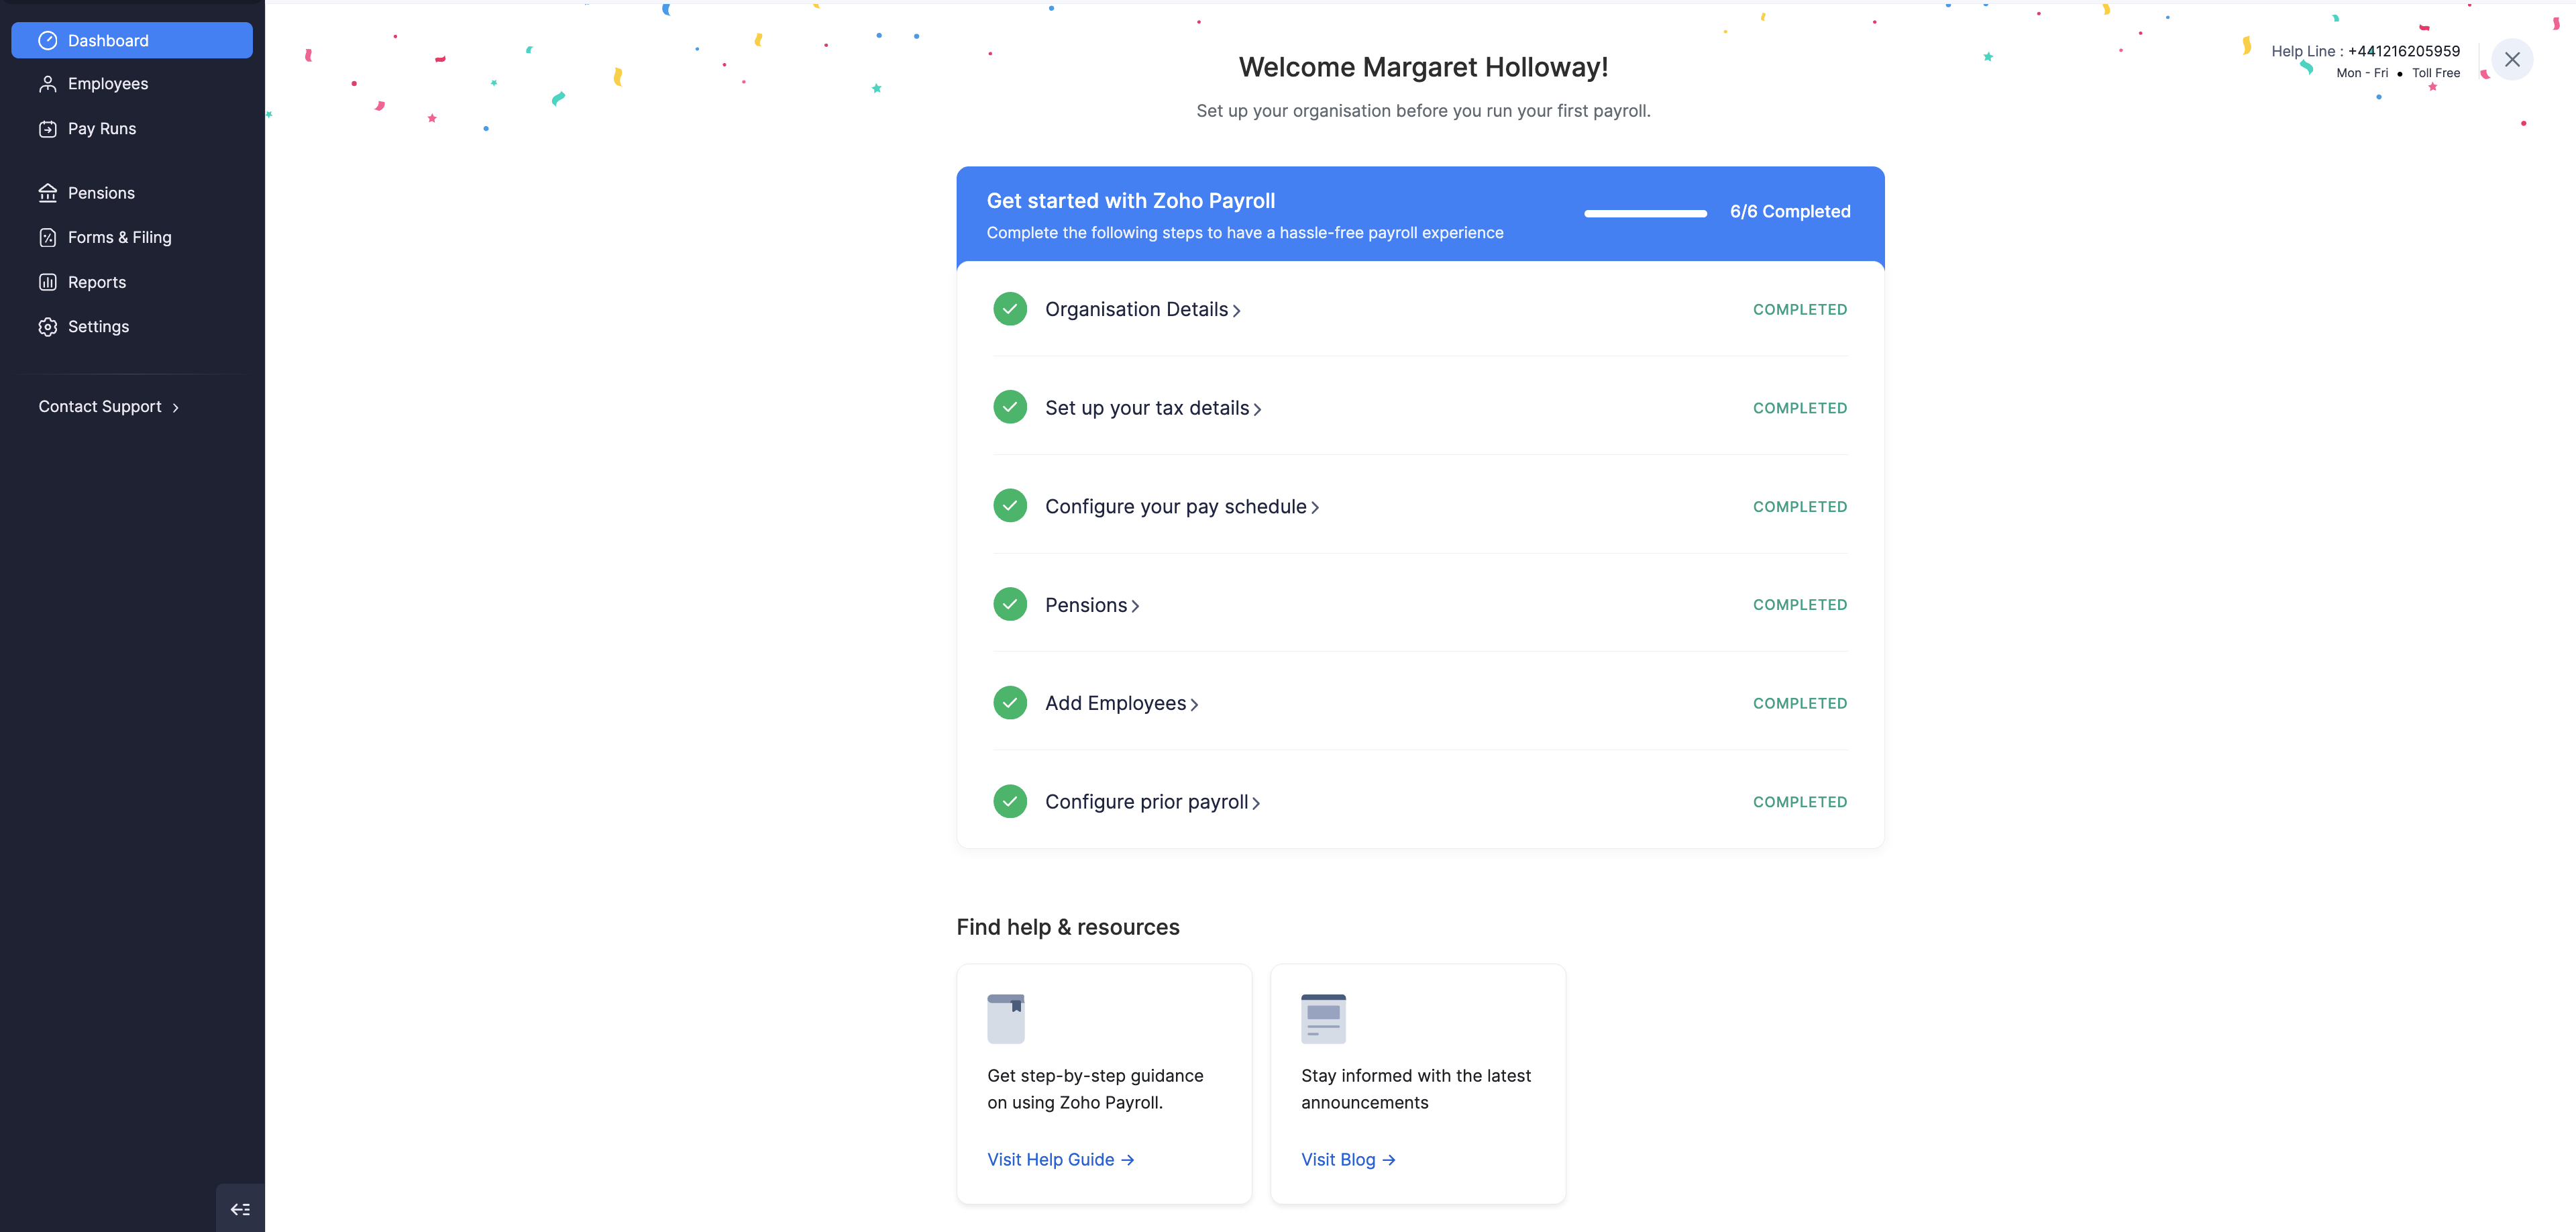
Task: Click green checkmark beside Configure your pay schedule
Action: pyautogui.click(x=1010, y=506)
